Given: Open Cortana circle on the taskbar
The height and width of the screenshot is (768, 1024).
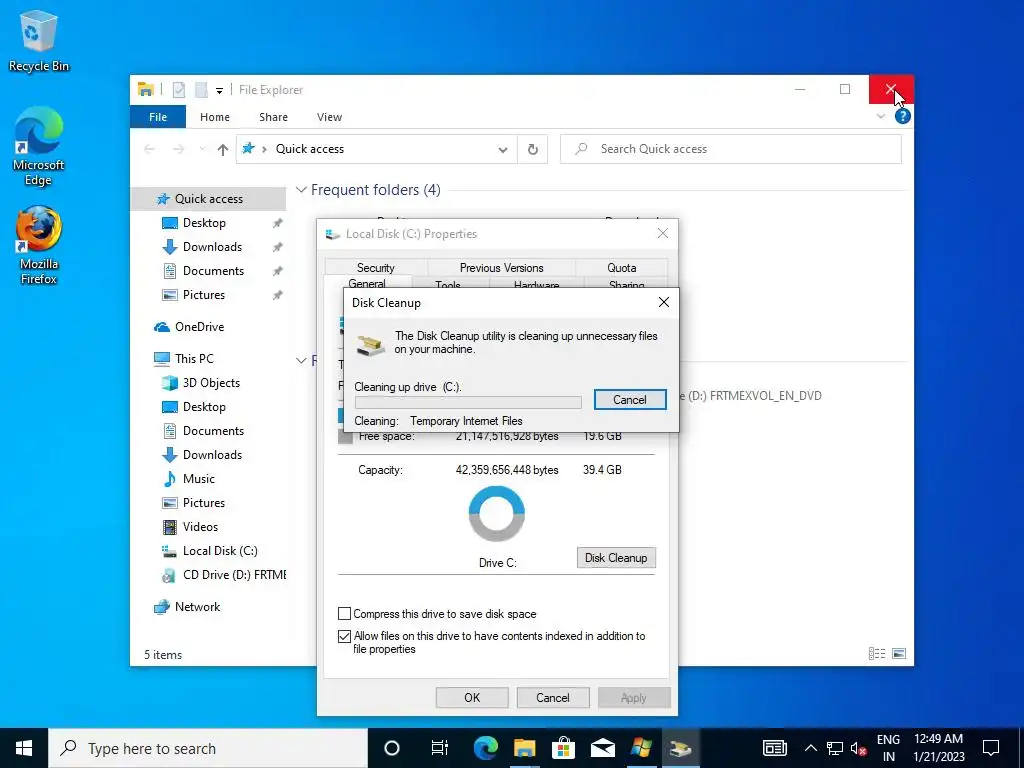Looking at the screenshot, I should pyautogui.click(x=391, y=748).
